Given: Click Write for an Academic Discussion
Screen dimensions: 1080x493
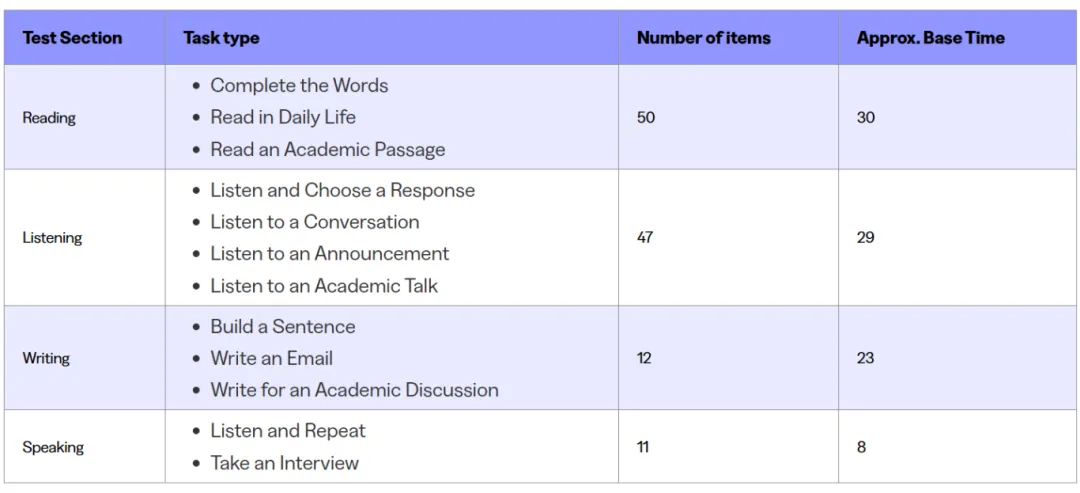Looking at the screenshot, I should (x=354, y=390).
